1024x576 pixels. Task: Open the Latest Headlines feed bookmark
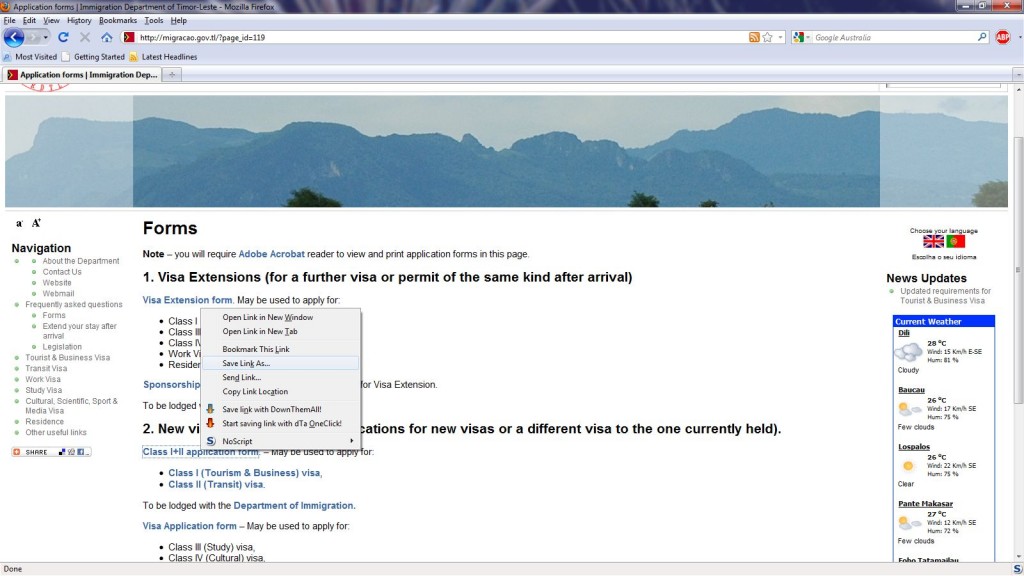(x=163, y=57)
